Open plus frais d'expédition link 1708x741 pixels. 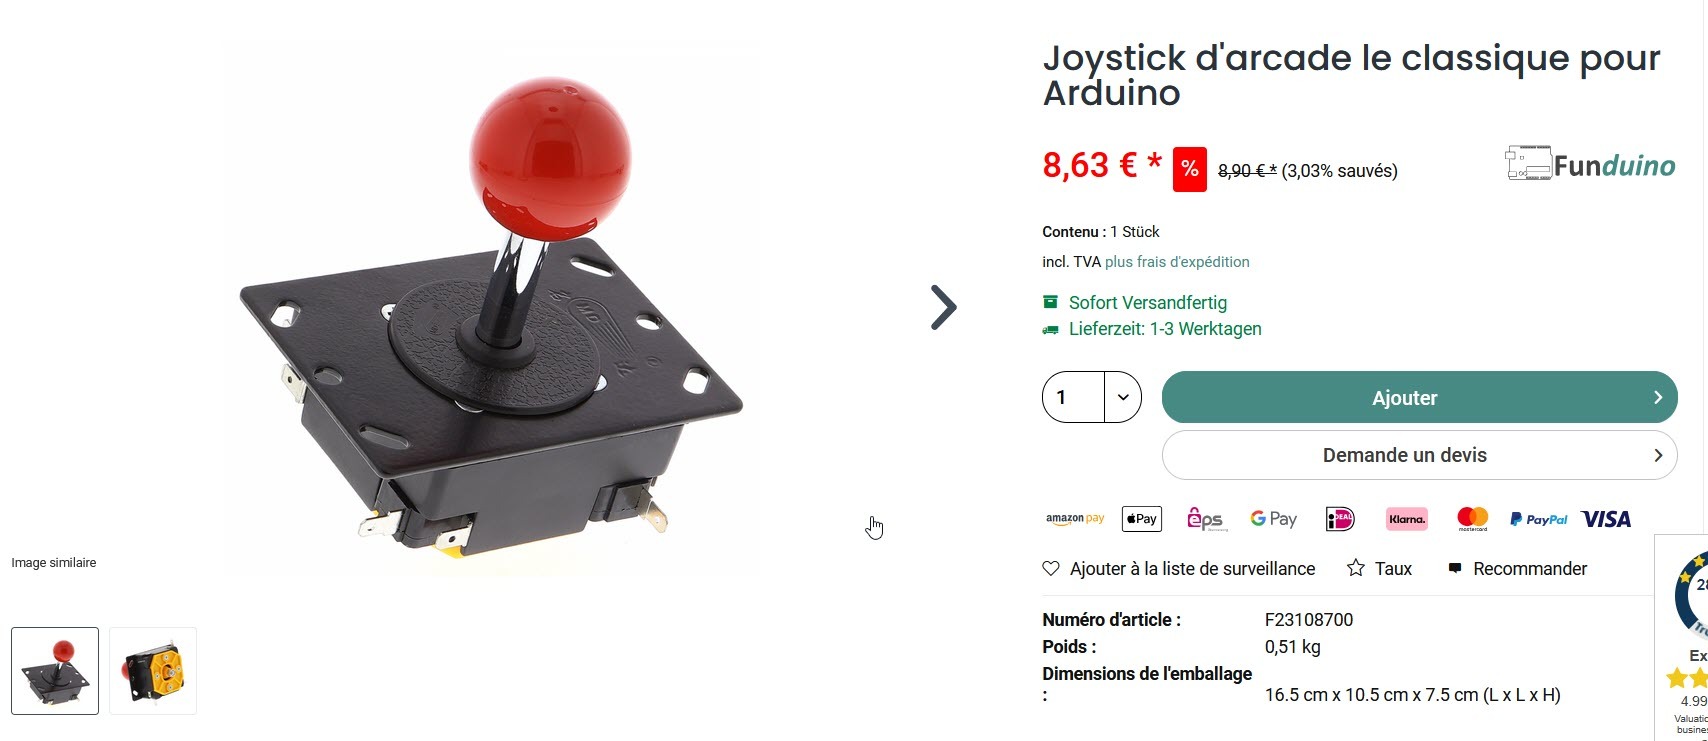tap(1177, 262)
